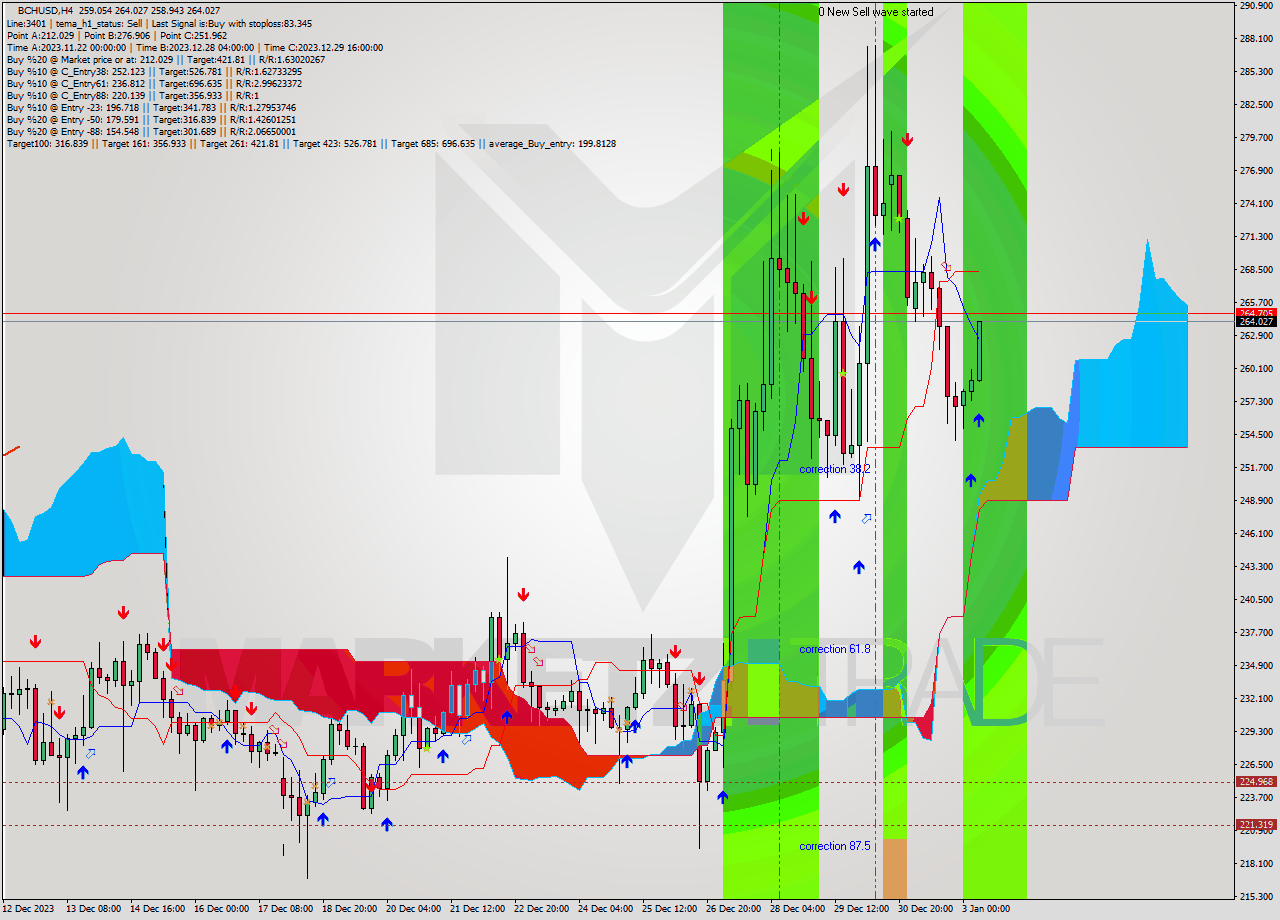Viewport: 1280px width, 920px height.
Task: Select the 215.30 price axis label
Action: click(1256, 896)
